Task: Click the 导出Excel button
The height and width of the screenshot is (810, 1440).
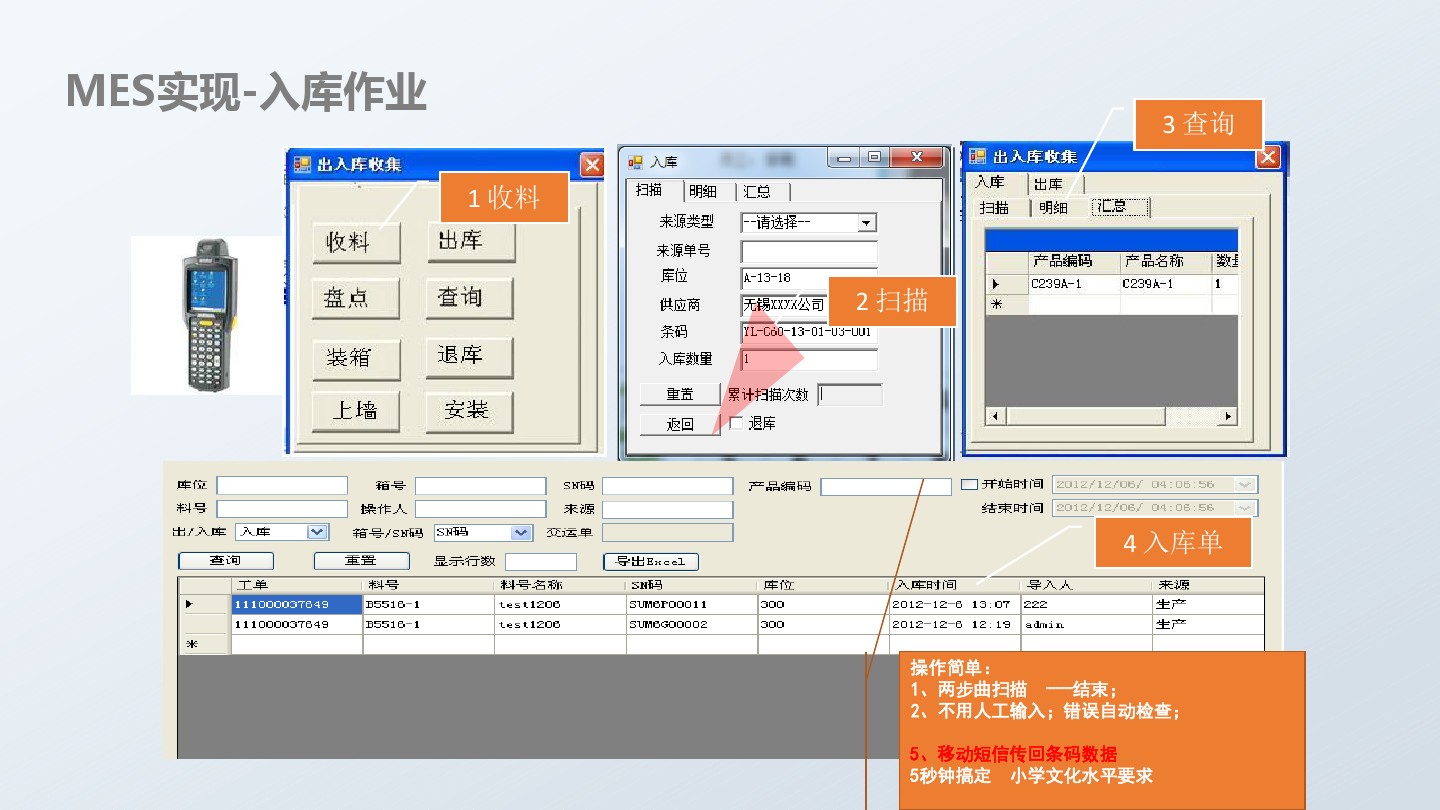Action: pos(650,562)
